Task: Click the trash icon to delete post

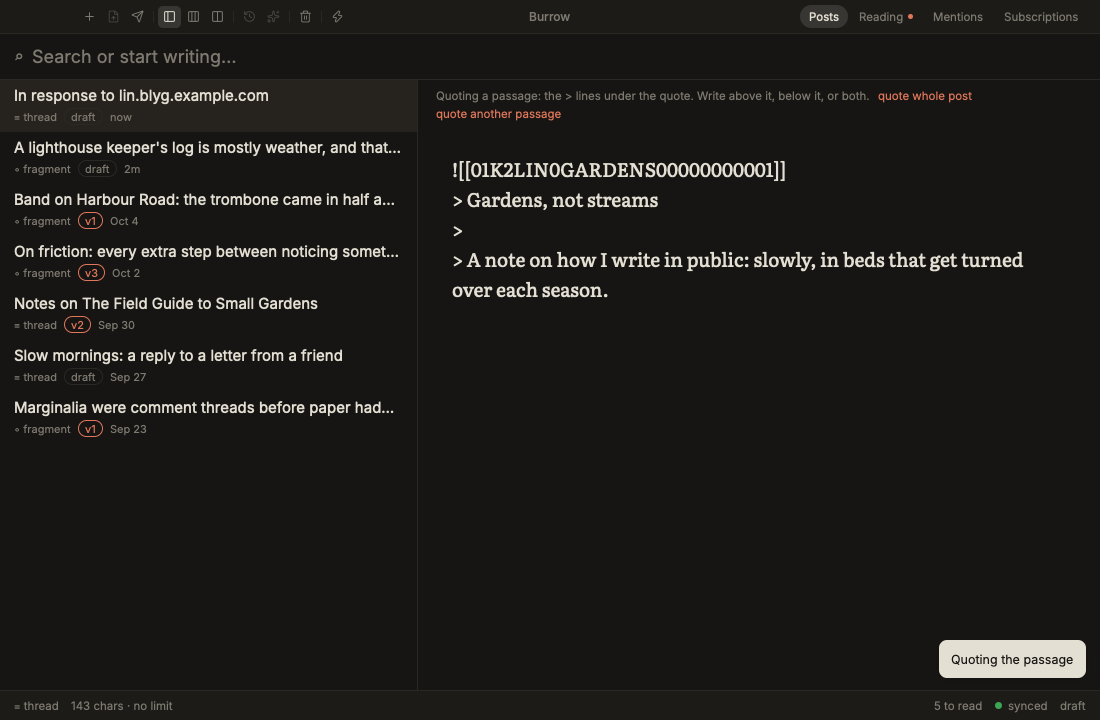Action: [305, 17]
